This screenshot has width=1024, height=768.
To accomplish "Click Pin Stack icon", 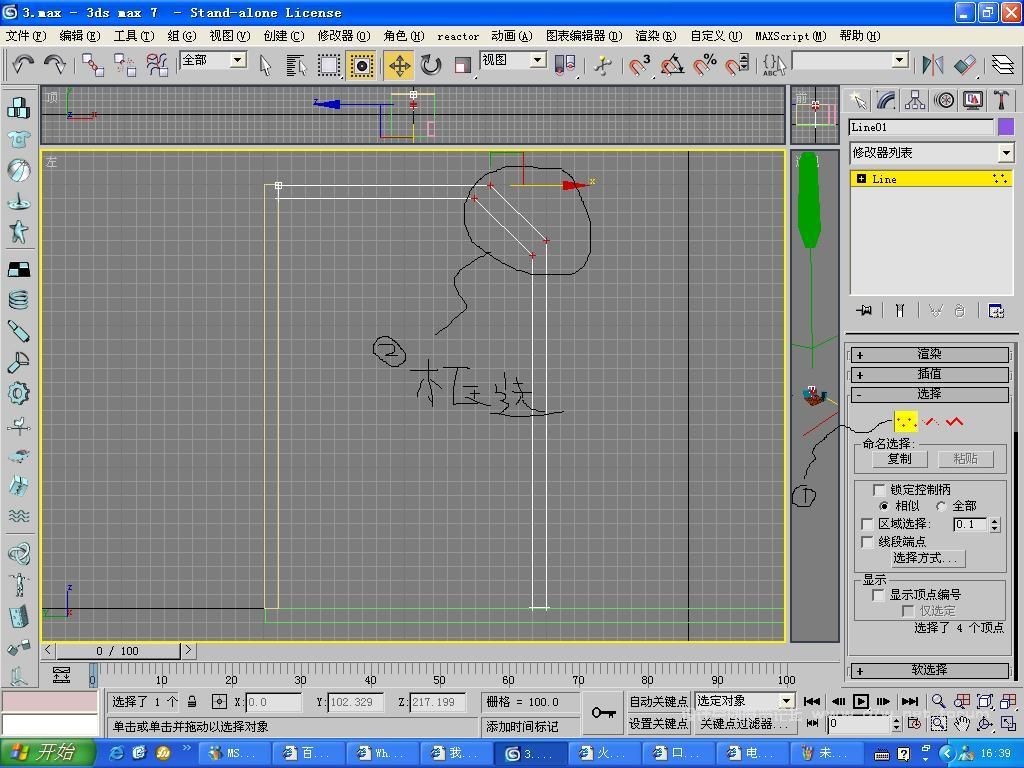I will [x=864, y=311].
